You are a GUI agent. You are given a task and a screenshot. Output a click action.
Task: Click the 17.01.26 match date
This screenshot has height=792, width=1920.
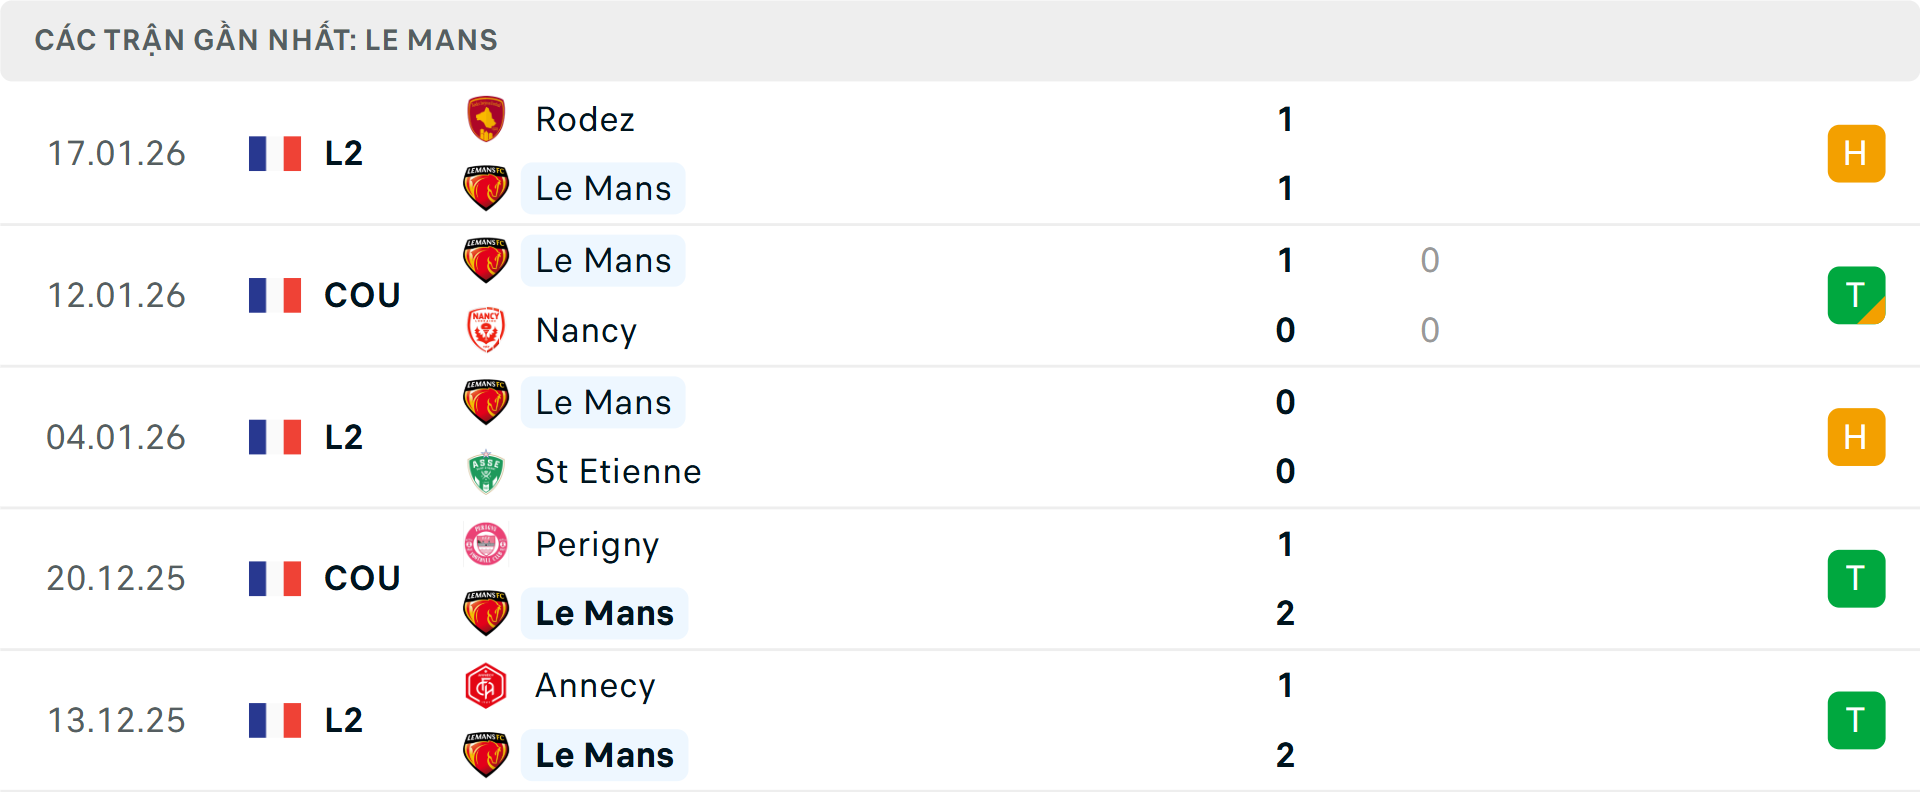coord(116,153)
